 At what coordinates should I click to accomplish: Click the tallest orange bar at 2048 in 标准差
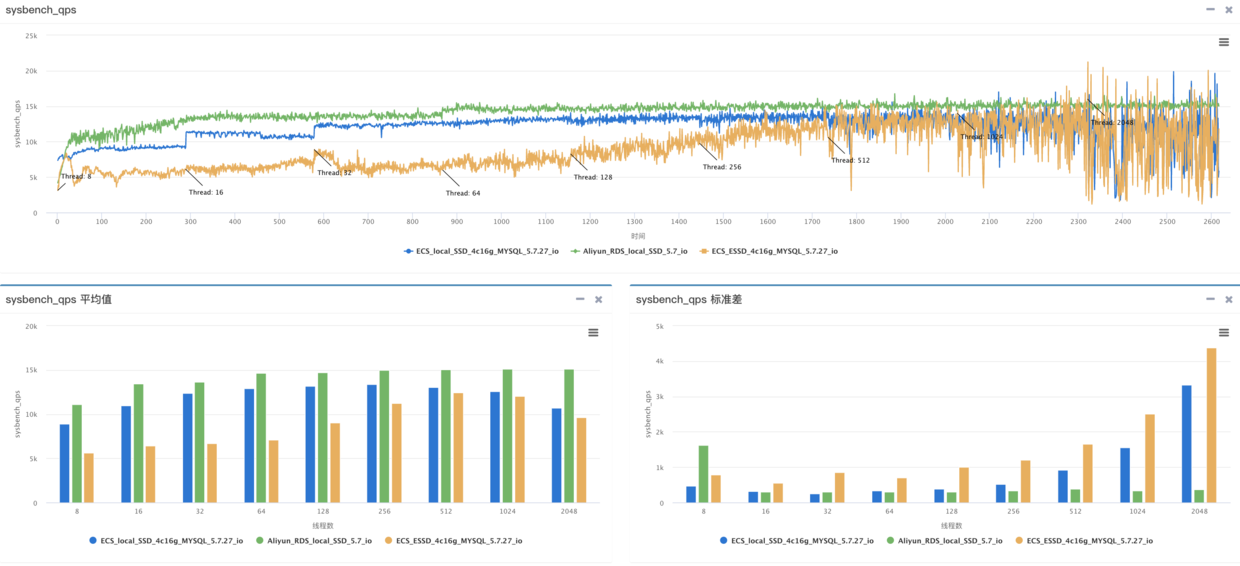click(1211, 426)
